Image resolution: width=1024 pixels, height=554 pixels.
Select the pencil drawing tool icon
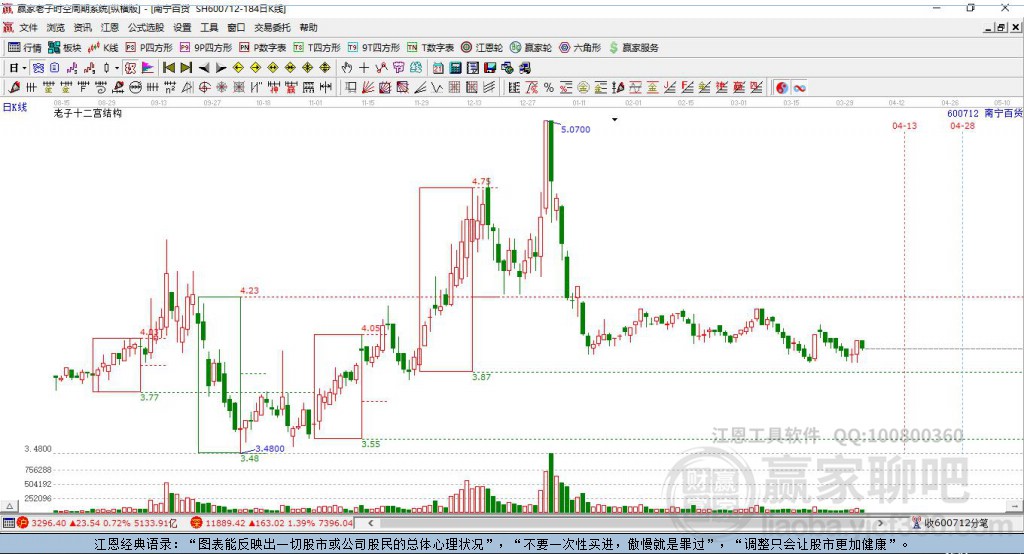coord(14,87)
